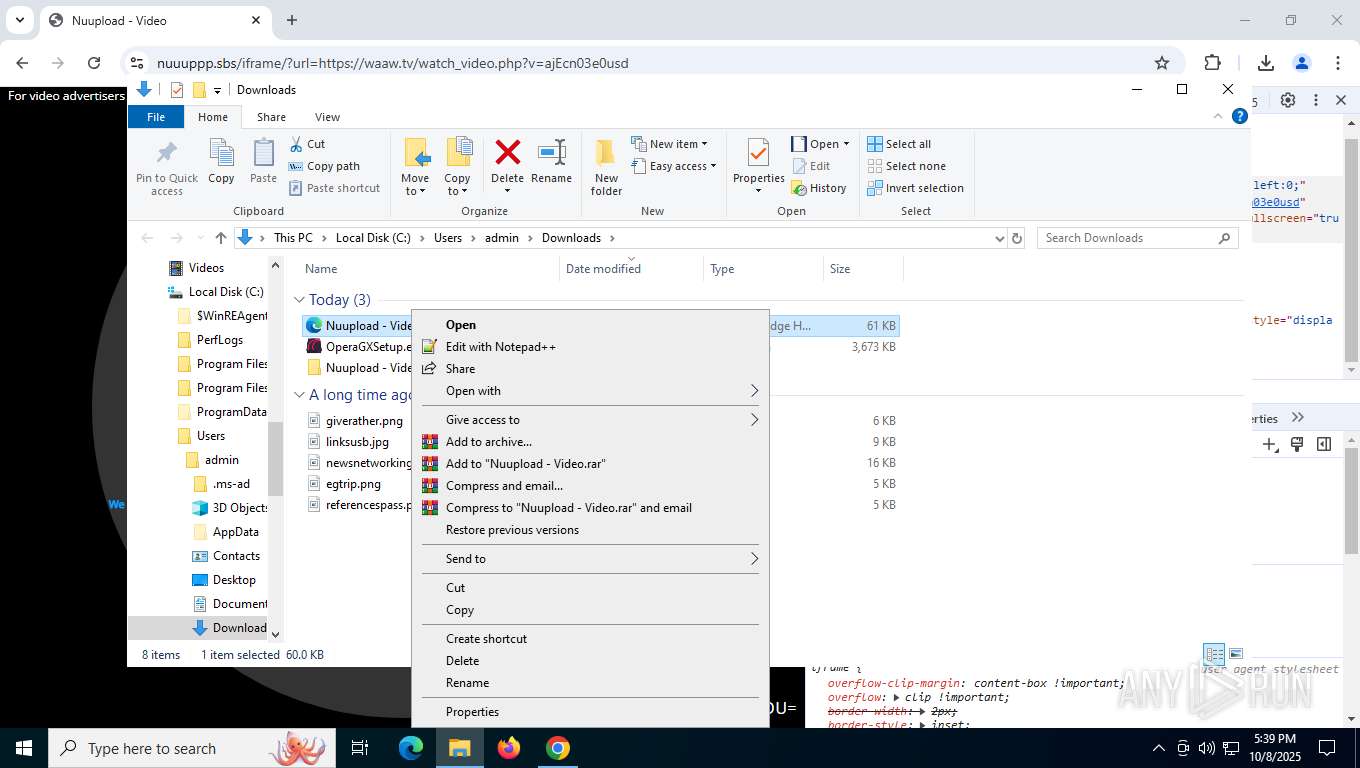Open Firefox from taskbar
The height and width of the screenshot is (768, 1360).
[x=509, y=748]
